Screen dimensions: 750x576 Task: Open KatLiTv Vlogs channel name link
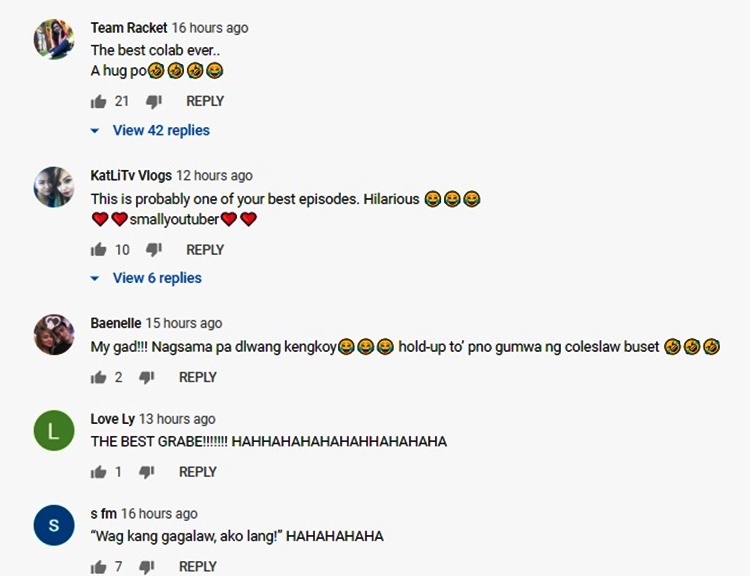[x=131, y=176]
